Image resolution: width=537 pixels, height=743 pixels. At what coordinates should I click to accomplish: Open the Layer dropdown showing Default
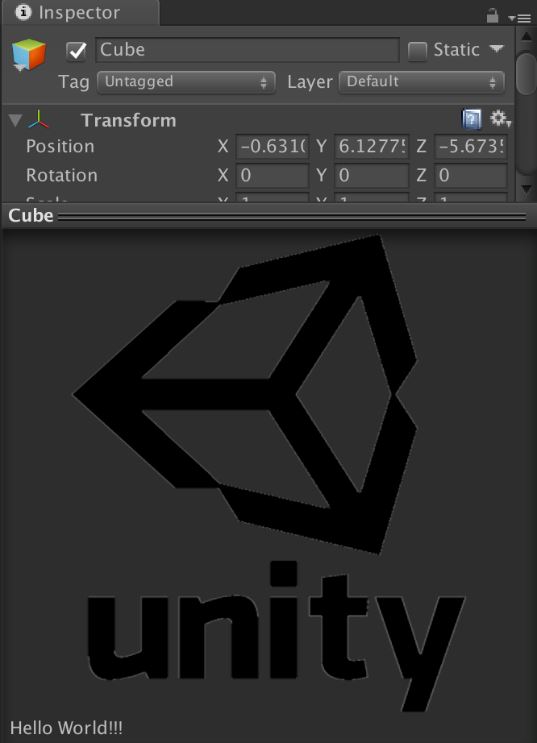[x=421, y=82]
